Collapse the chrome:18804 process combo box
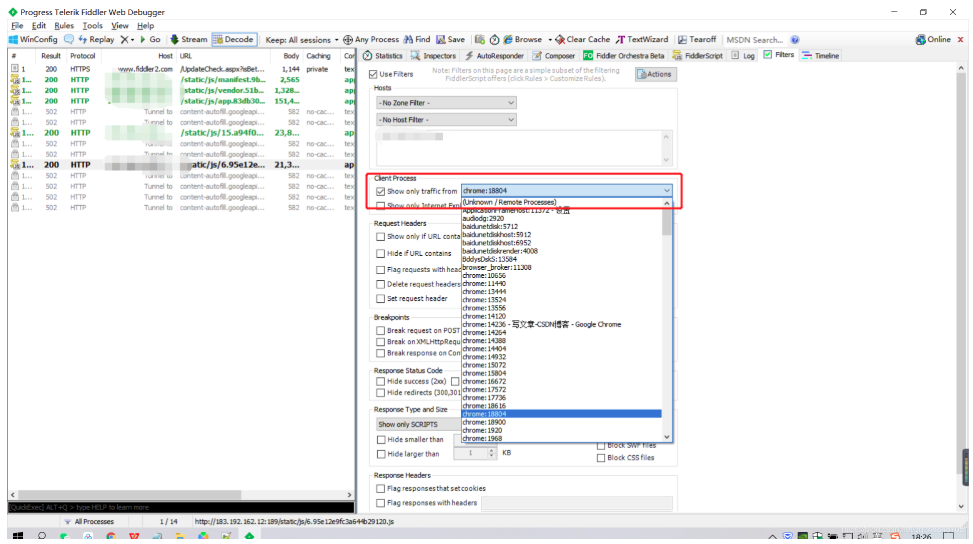Viewport: 973px width, 544px height. click(567, 191)
